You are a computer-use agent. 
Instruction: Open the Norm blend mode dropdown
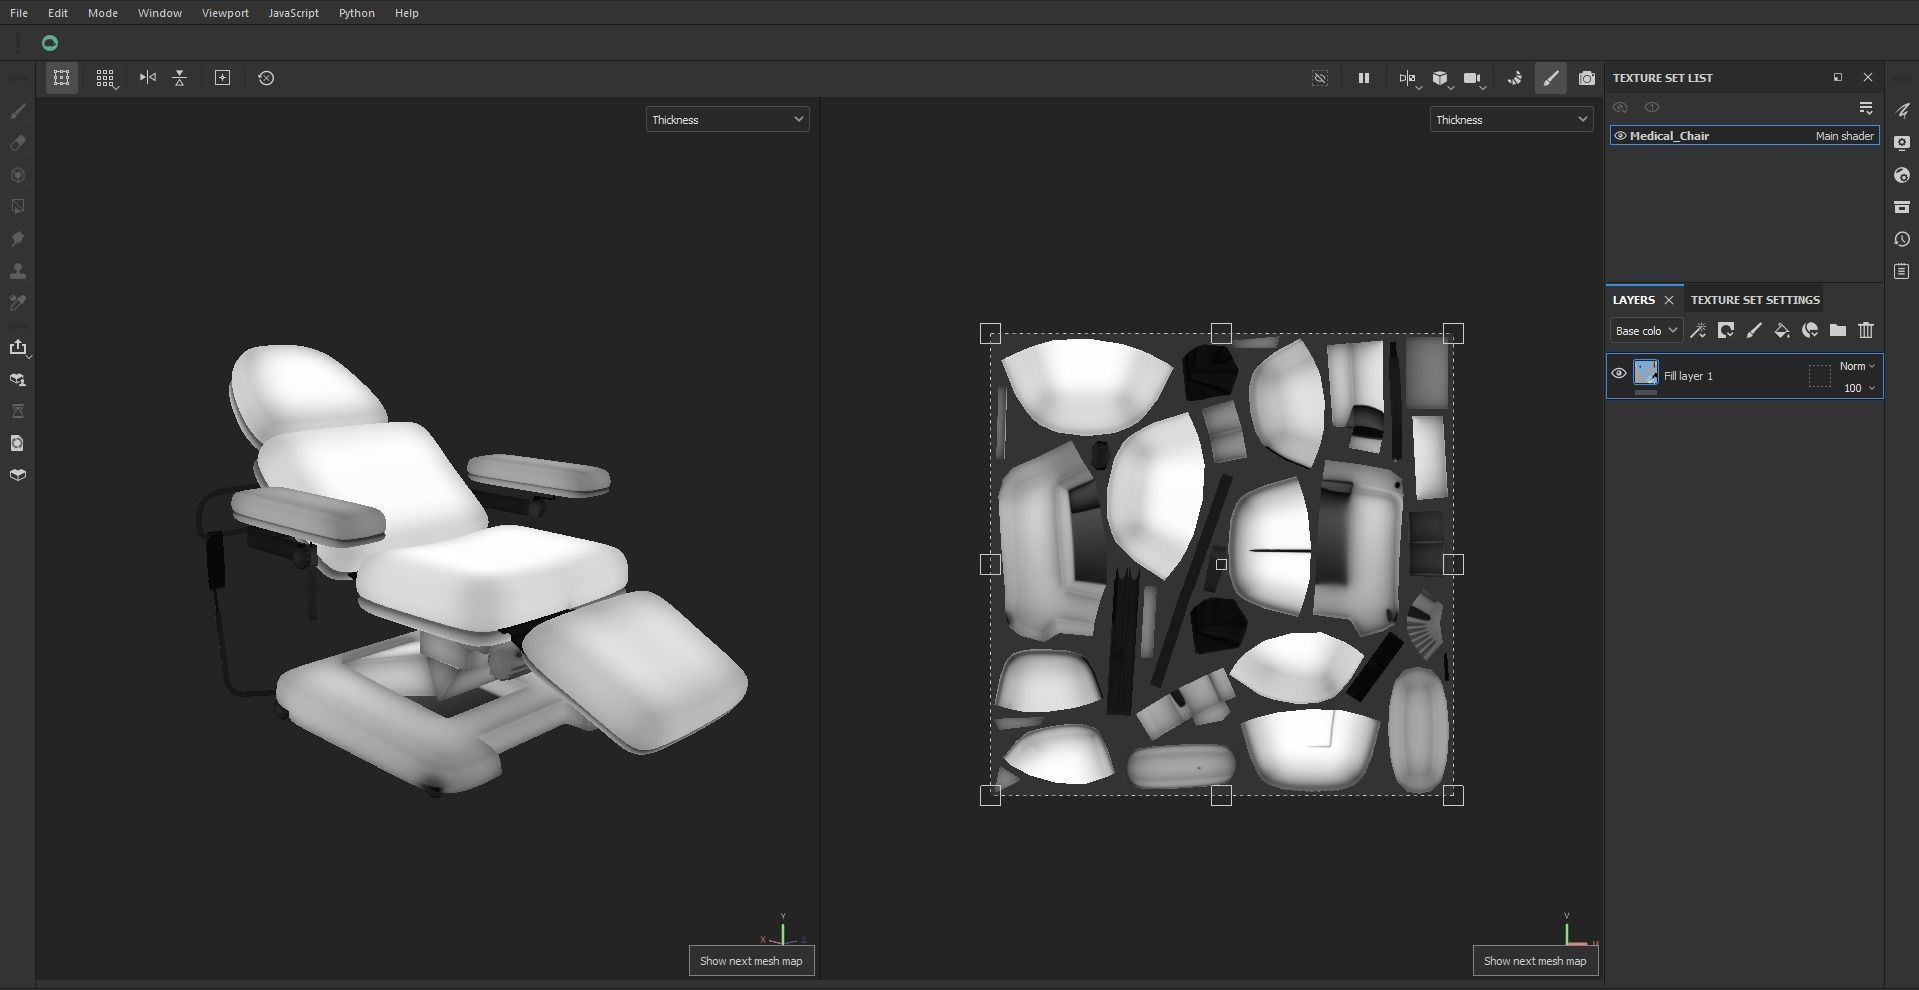(x=1857, y=366)
